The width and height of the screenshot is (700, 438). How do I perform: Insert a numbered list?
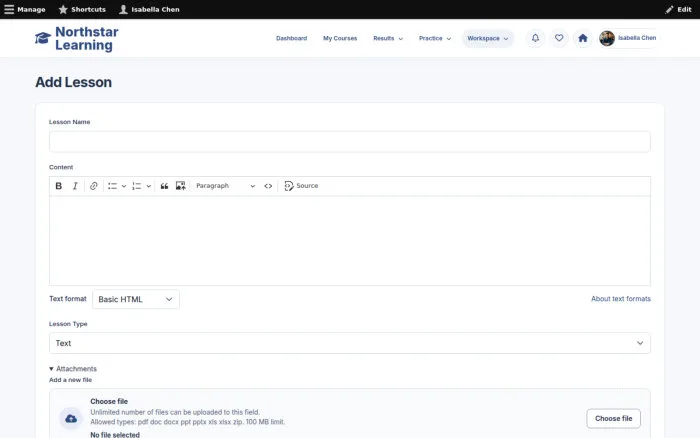point(137,186)
